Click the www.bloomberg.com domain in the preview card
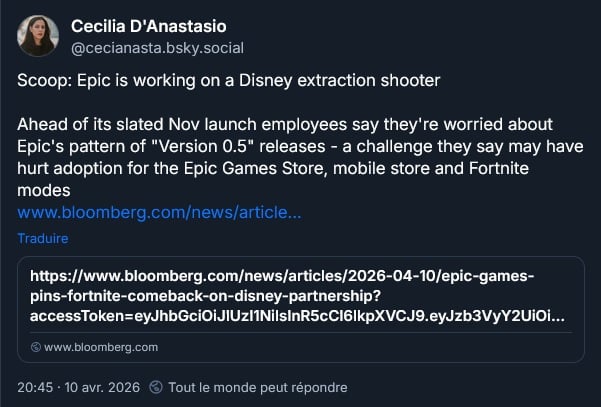 click(101, 347)
